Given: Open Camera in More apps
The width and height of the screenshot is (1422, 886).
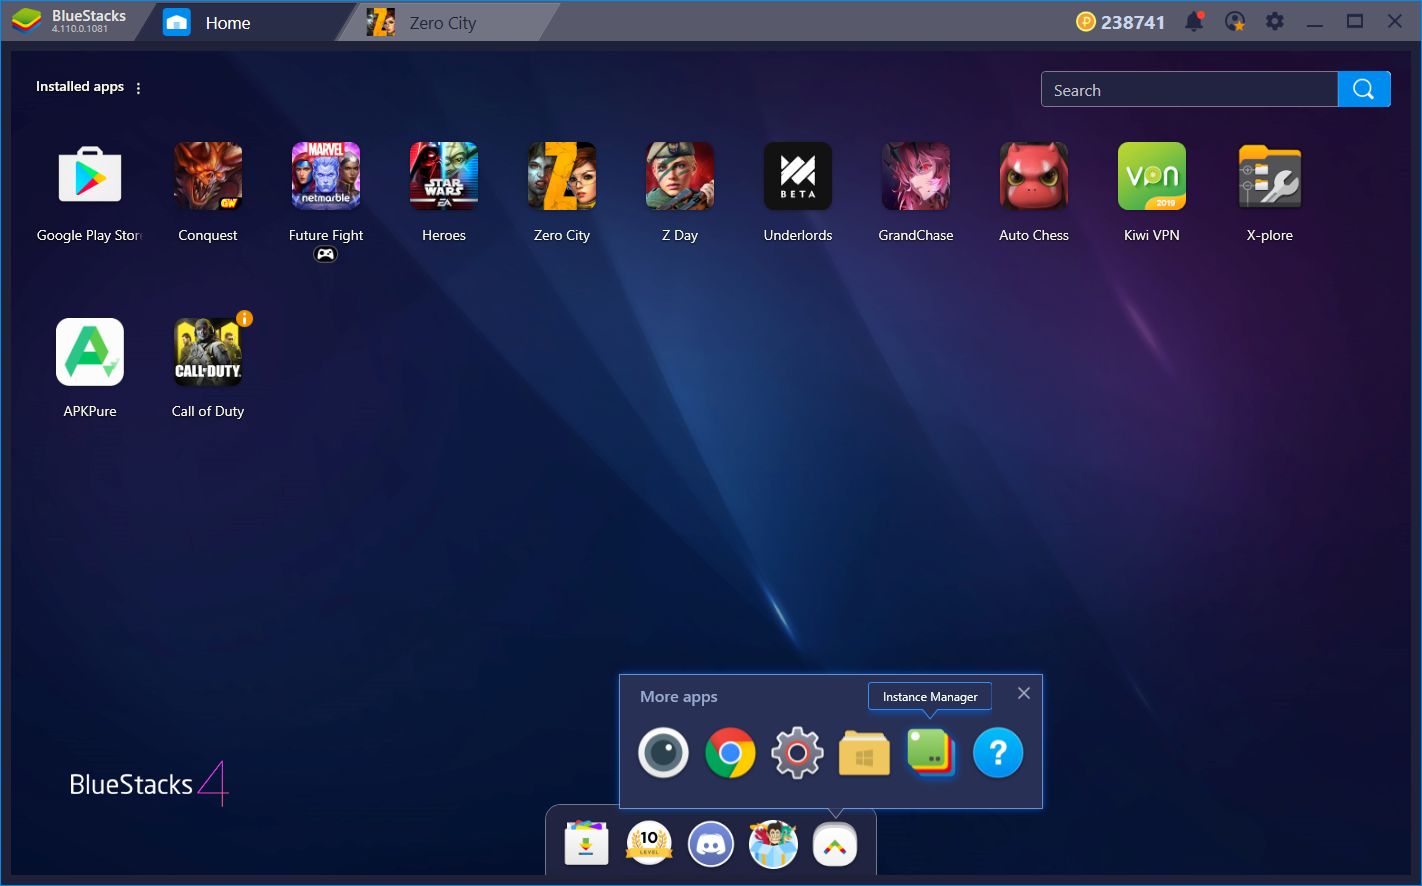Looking at the screenshot, I should [x=664, y=753].
